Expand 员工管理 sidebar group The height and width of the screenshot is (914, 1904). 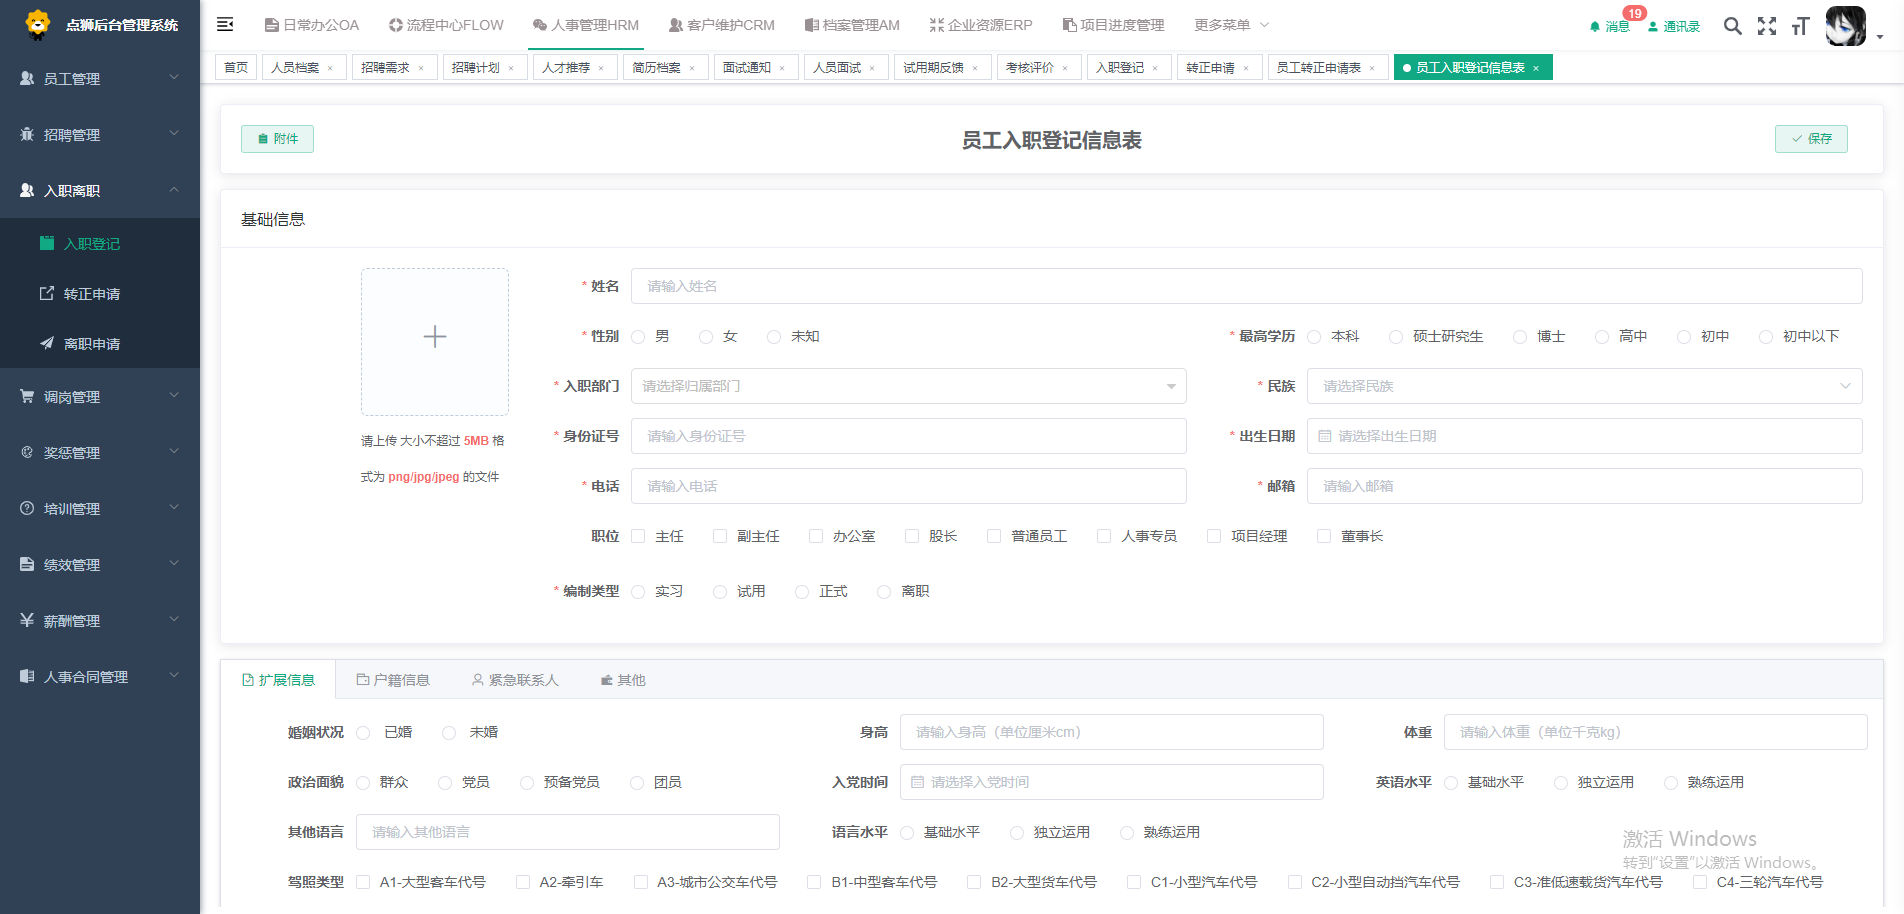tap(100, 78)
